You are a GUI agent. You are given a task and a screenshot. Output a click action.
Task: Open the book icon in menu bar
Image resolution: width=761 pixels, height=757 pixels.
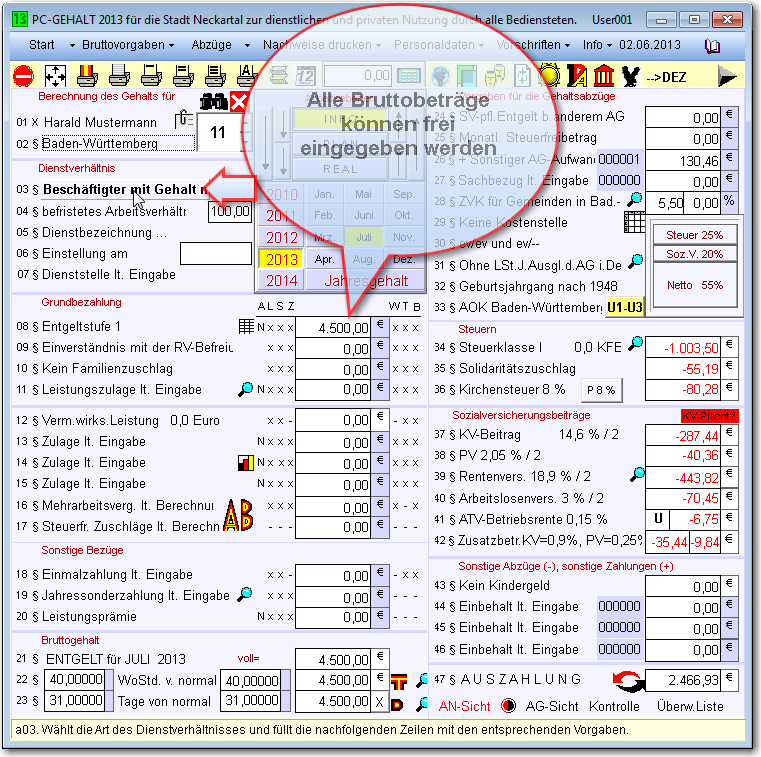pos(712,46)
